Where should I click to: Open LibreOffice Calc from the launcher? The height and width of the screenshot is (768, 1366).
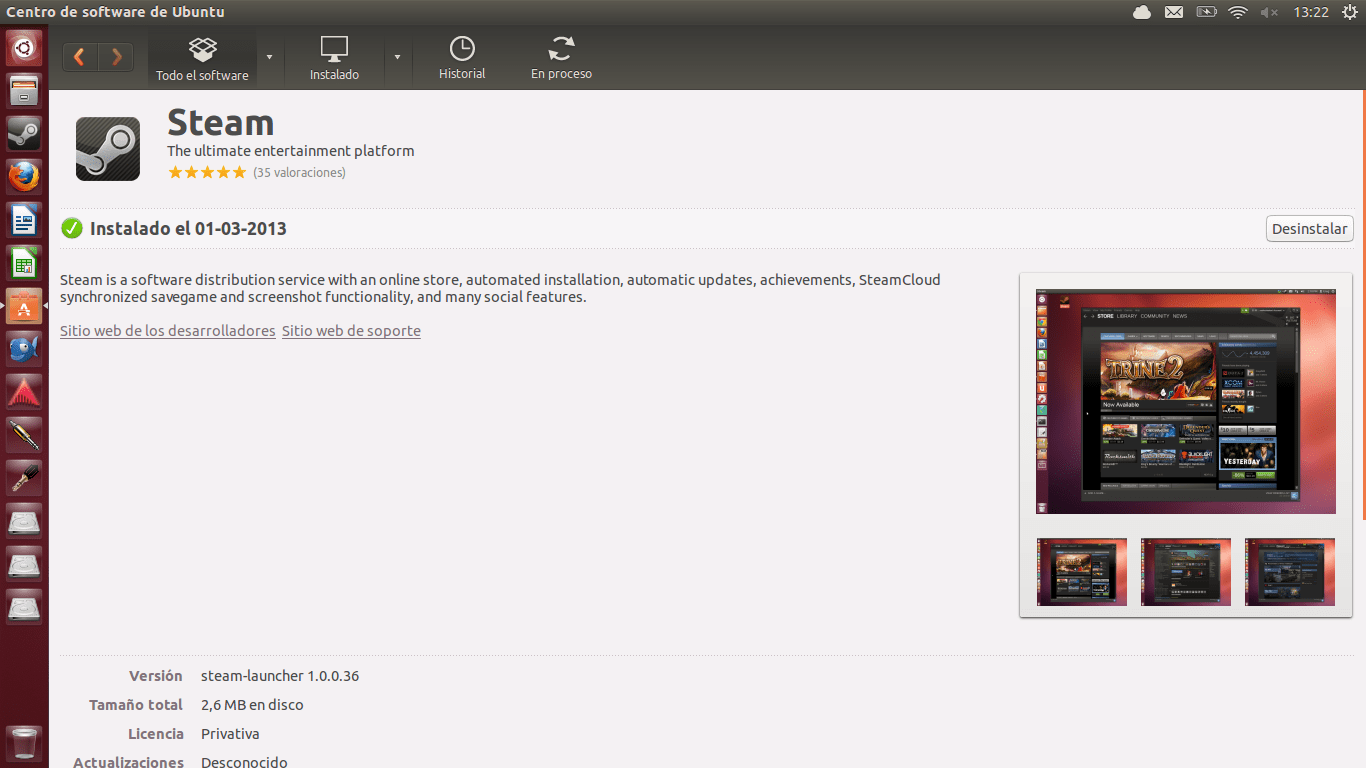[x=24, y=264]
